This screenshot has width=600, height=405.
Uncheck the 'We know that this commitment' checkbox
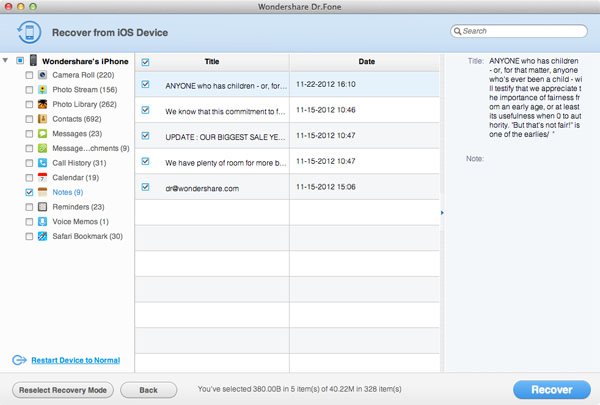point(145,110)
